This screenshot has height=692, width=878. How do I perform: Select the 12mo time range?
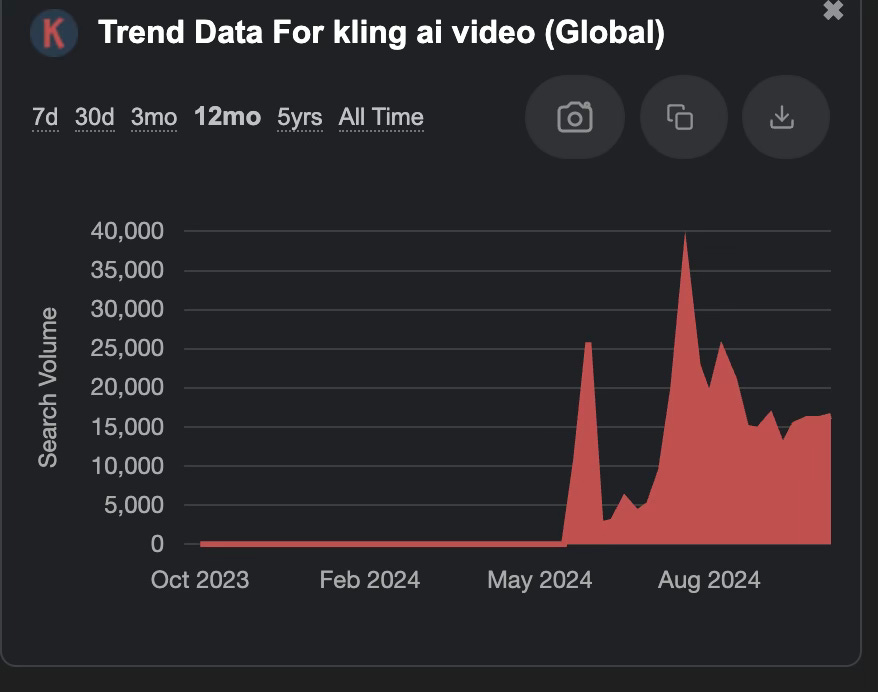pyautogui.click(x=227, y=117)
